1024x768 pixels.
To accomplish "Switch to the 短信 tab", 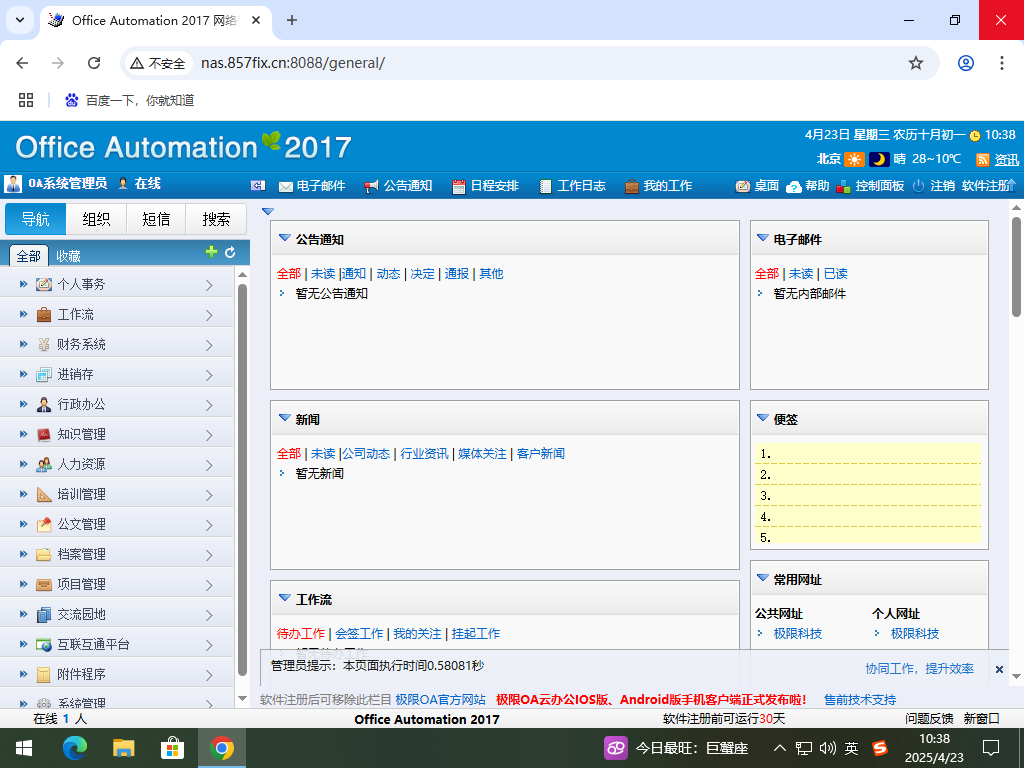I will [156, 219].
